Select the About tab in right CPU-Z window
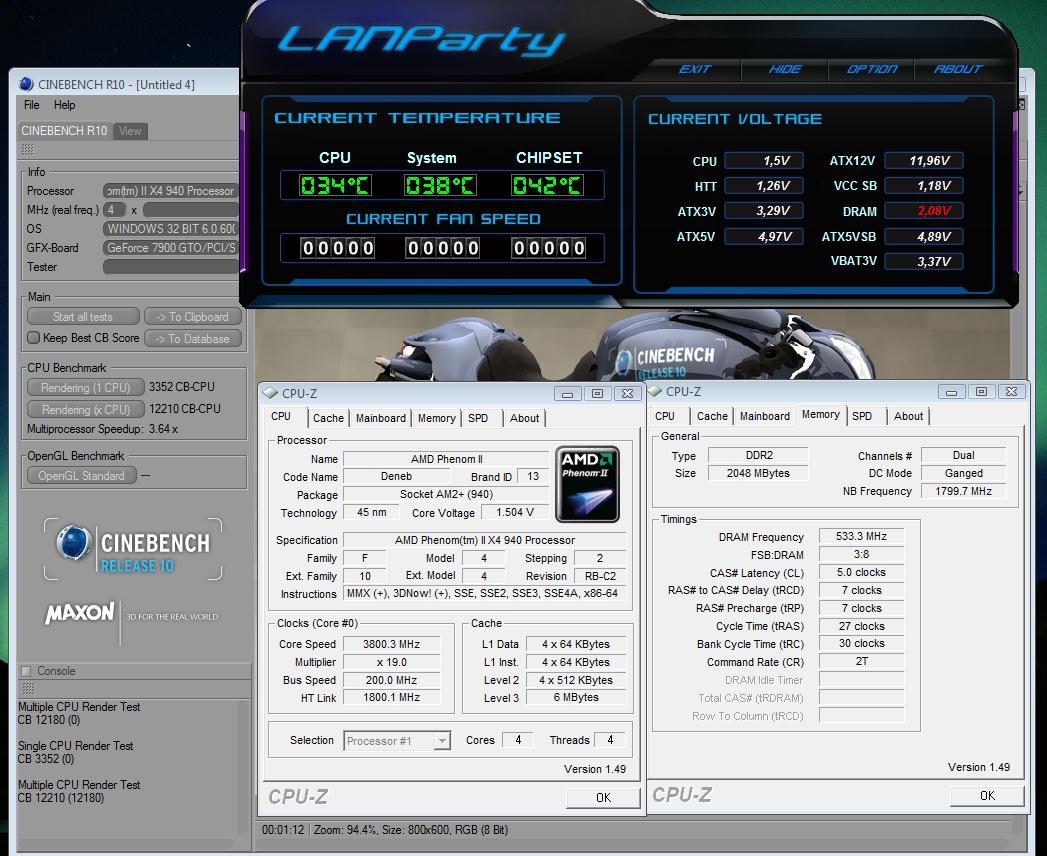Image resolution: width=1047 pixels, height=856 pixels. (908, 416)
